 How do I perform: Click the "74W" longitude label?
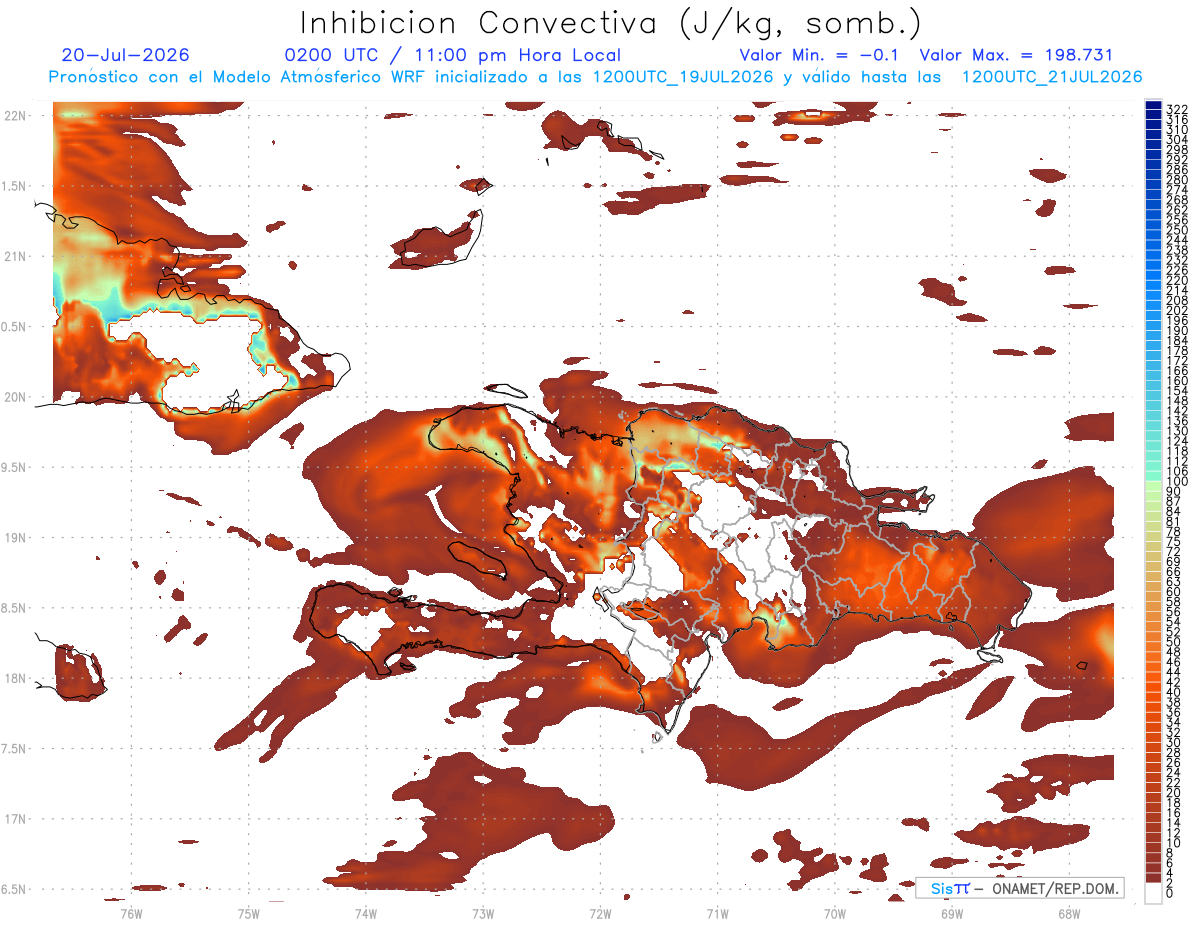pos(365,913)
